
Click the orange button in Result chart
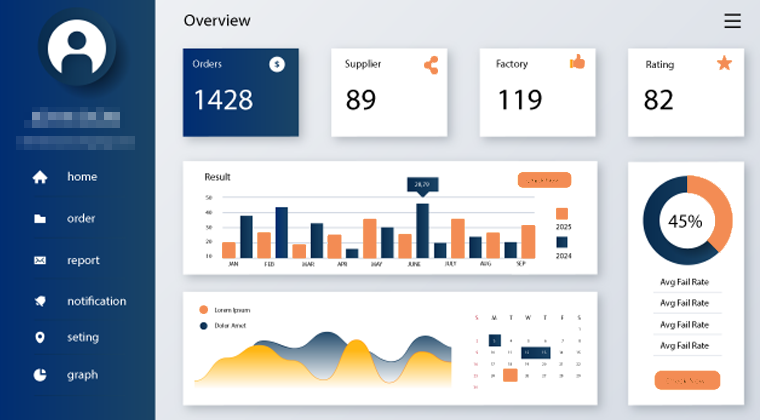(544, 180)
